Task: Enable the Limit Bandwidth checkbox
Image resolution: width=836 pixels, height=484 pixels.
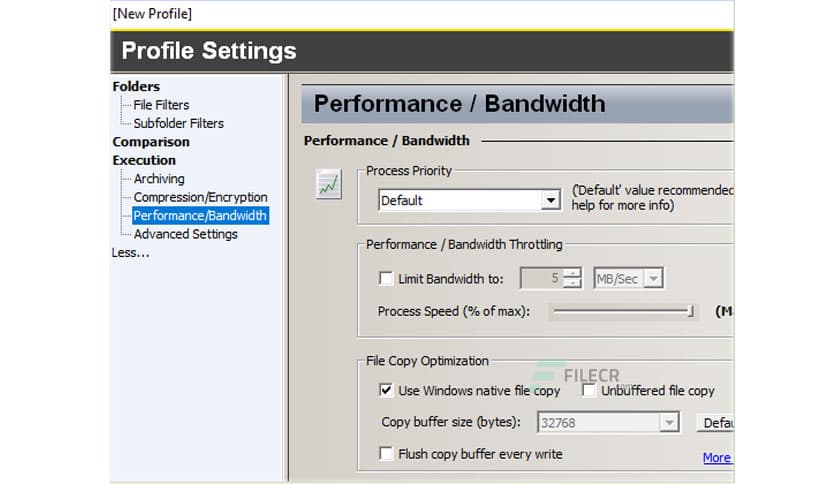Action: [x=386, y=279]
